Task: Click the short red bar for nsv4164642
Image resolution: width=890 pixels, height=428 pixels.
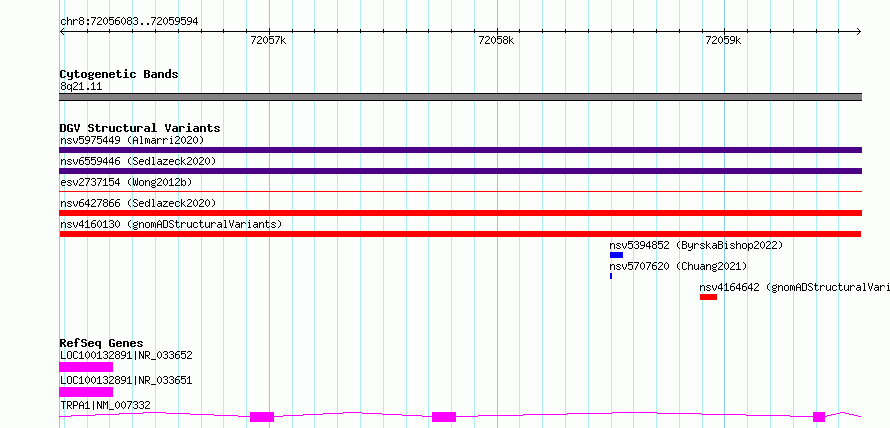Action: [708, 297]
